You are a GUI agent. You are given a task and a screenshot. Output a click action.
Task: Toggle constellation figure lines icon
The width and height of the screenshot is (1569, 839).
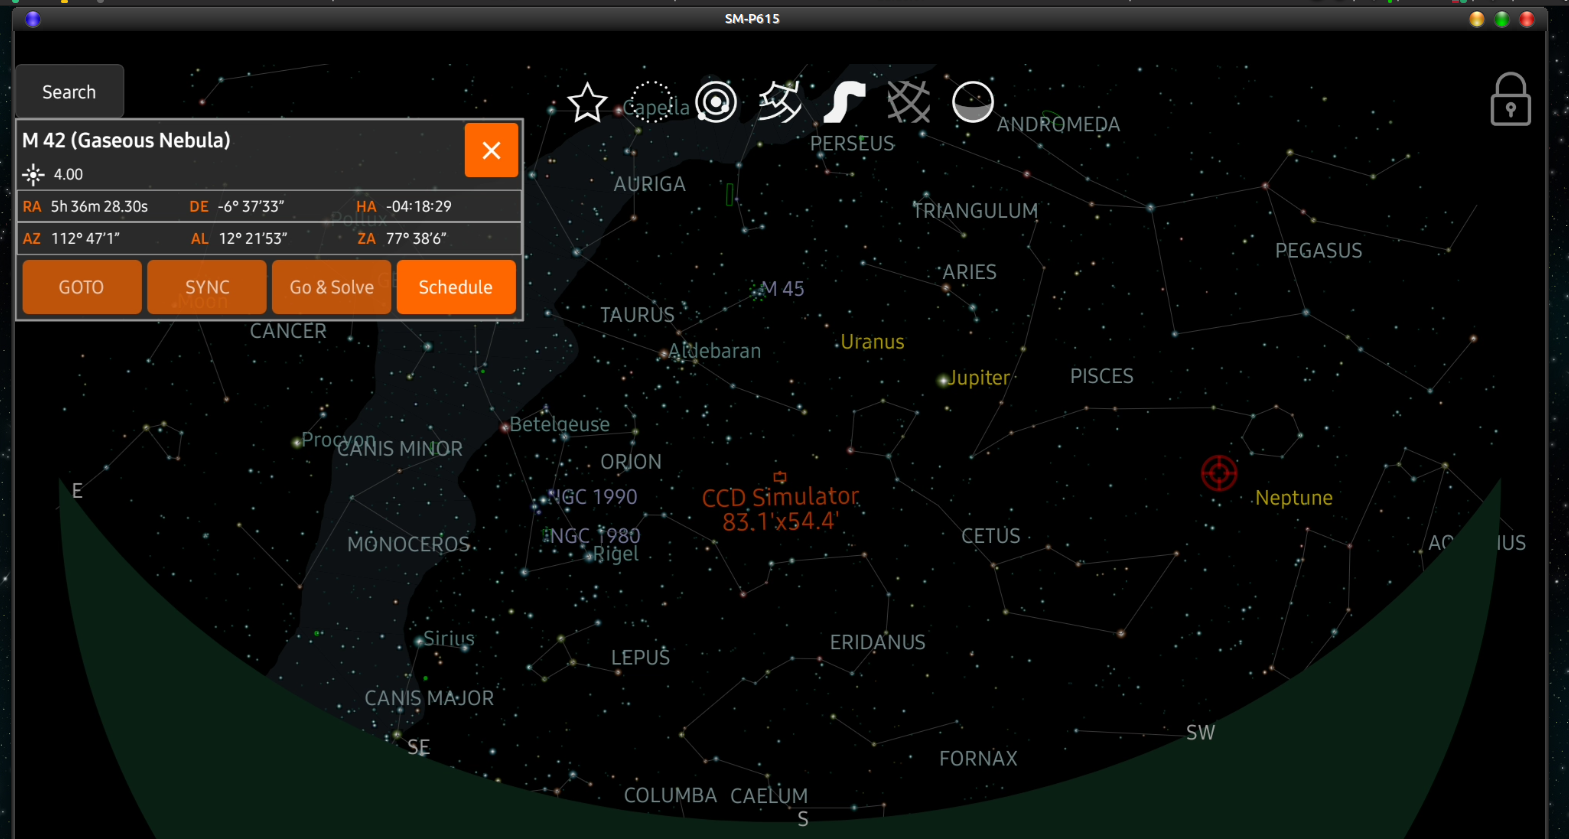[x=780, y=102]
